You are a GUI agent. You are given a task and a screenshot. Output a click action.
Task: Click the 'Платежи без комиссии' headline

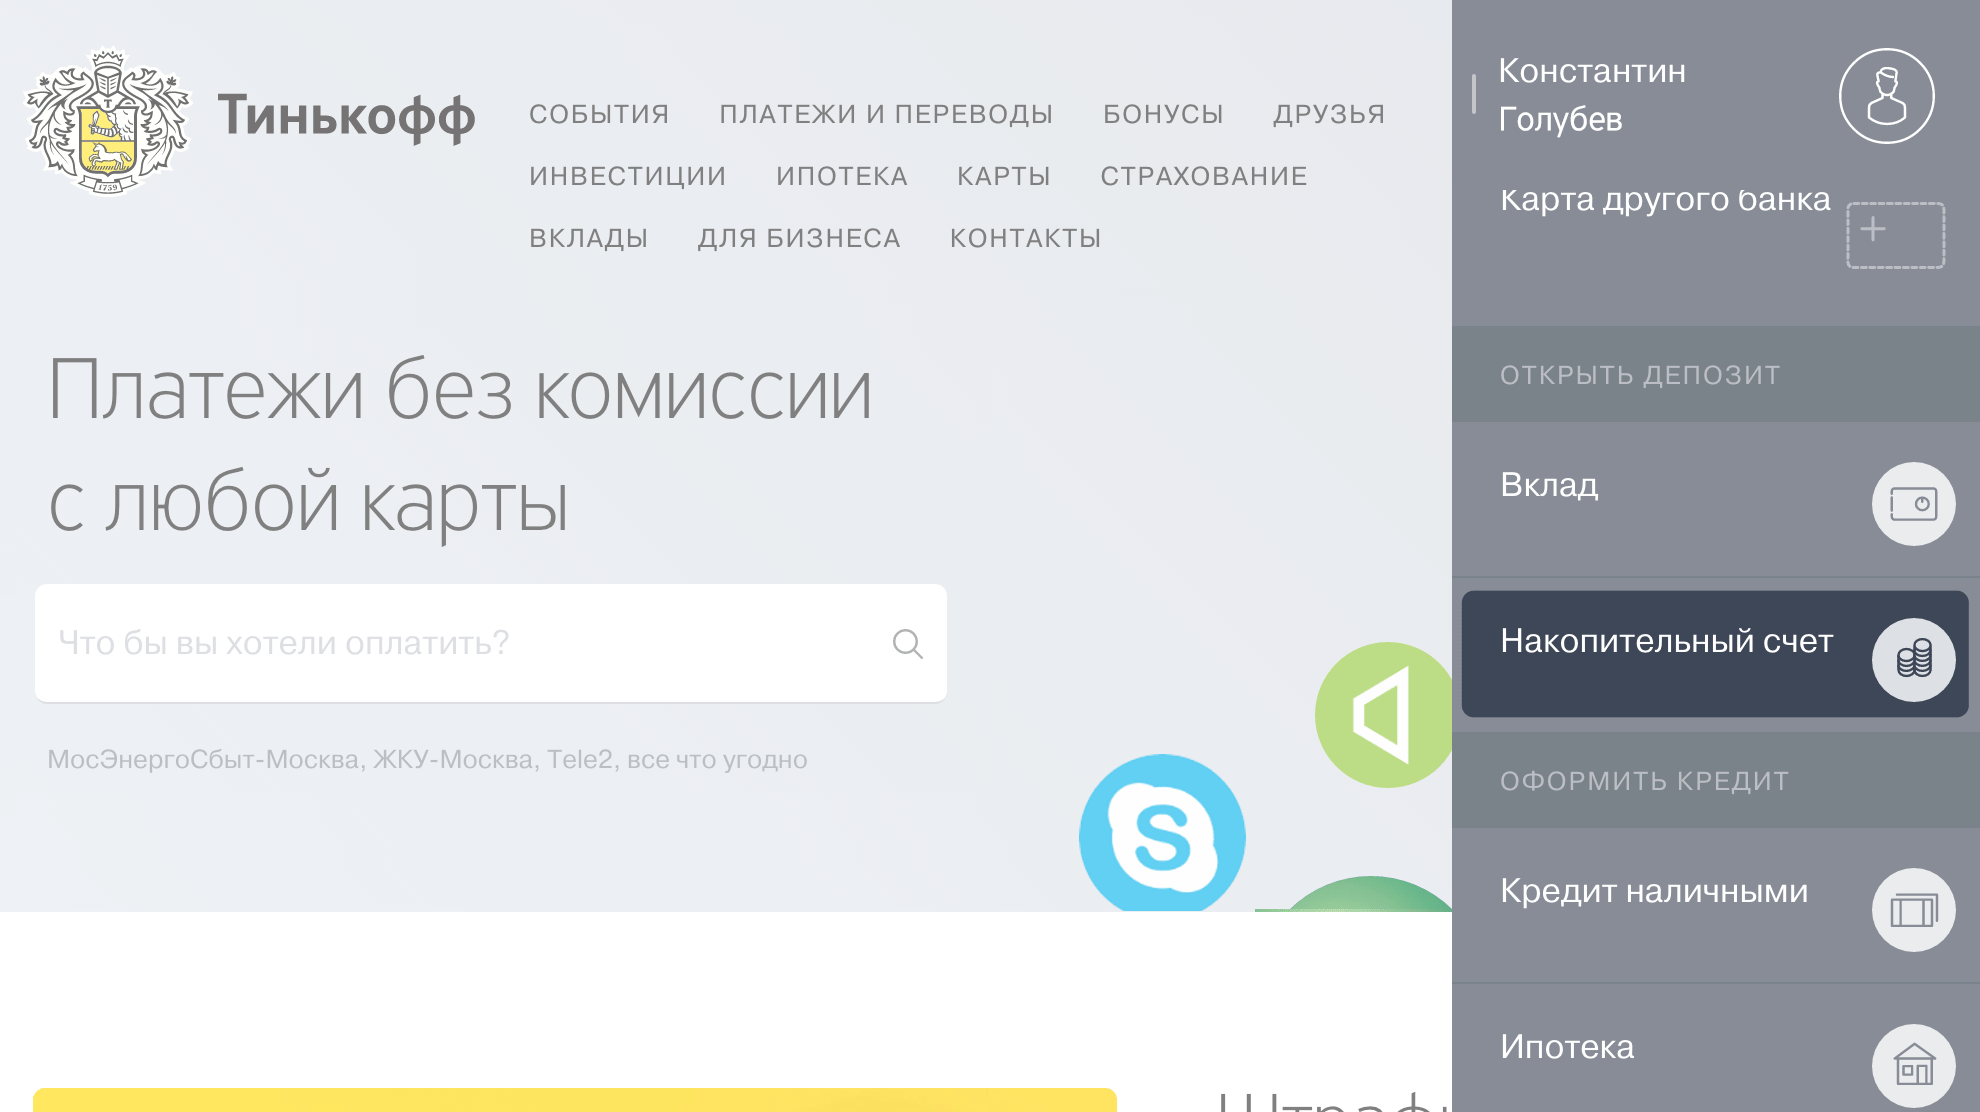pos(460,391)
